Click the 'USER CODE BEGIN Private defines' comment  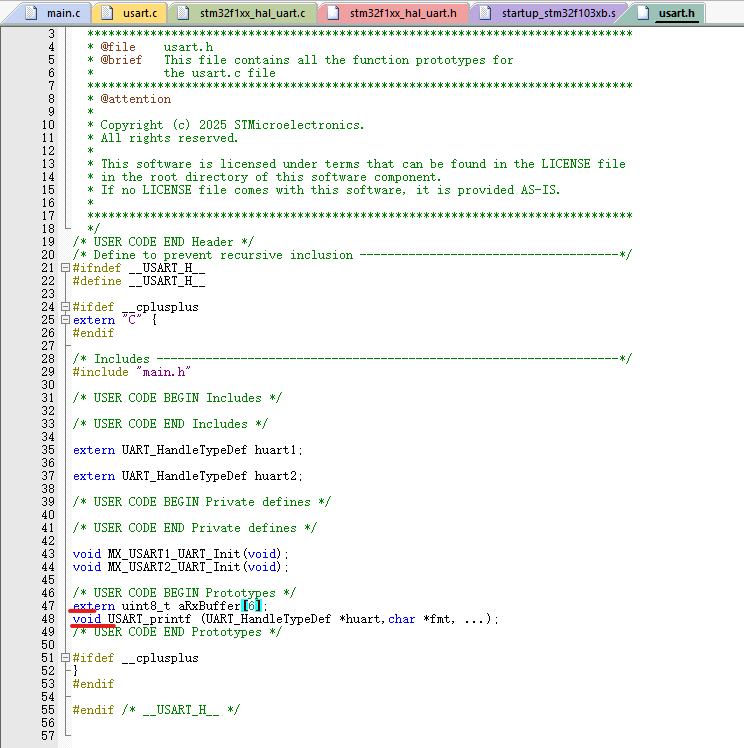click(202, 502)
